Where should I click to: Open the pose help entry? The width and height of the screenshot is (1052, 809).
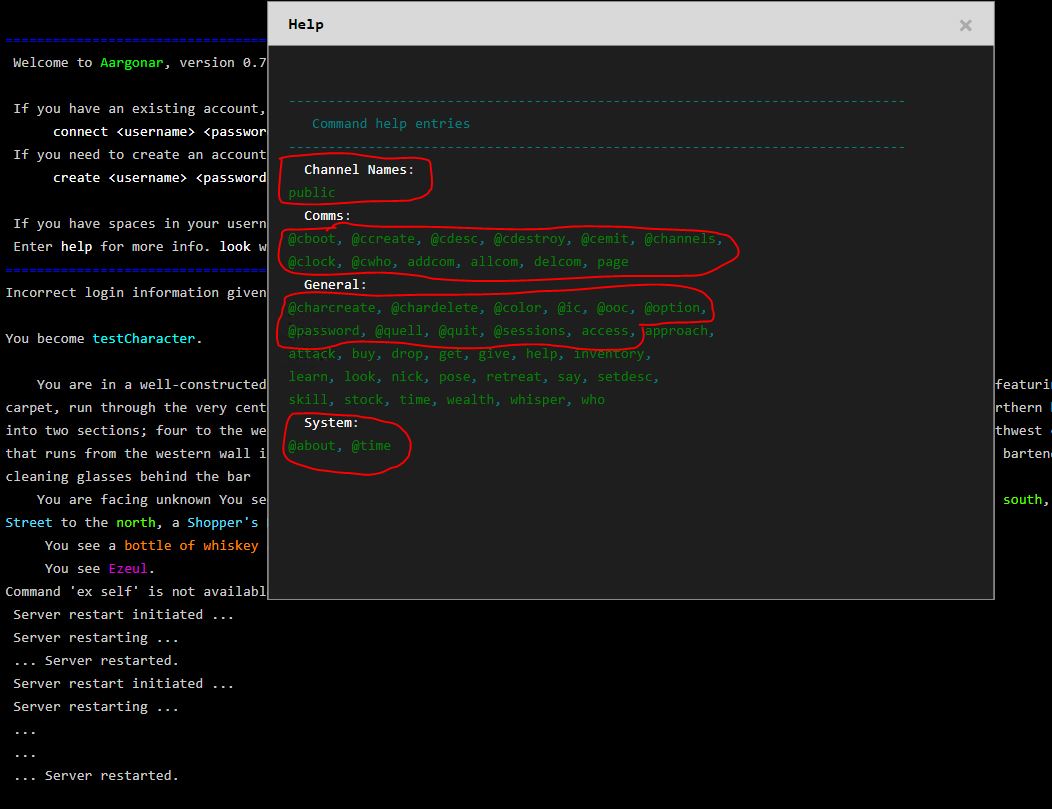[x=454, y=377]
